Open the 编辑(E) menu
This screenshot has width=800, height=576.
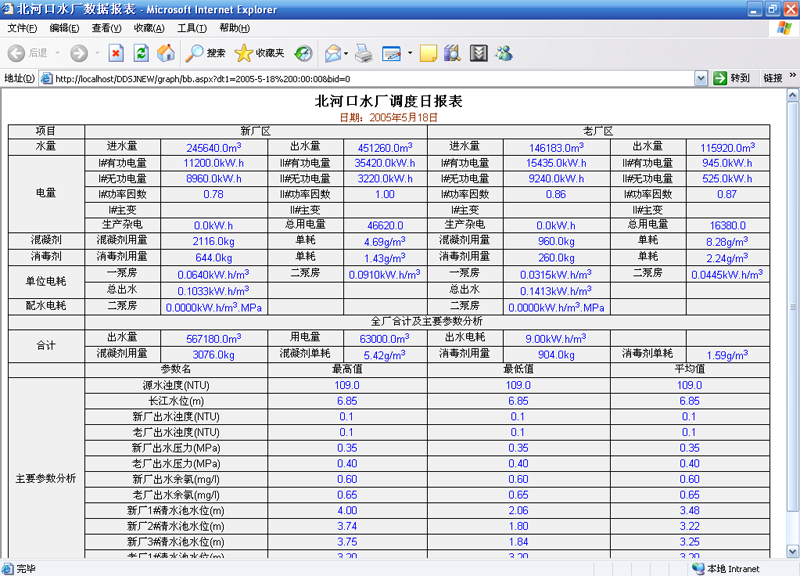(64, 28)
